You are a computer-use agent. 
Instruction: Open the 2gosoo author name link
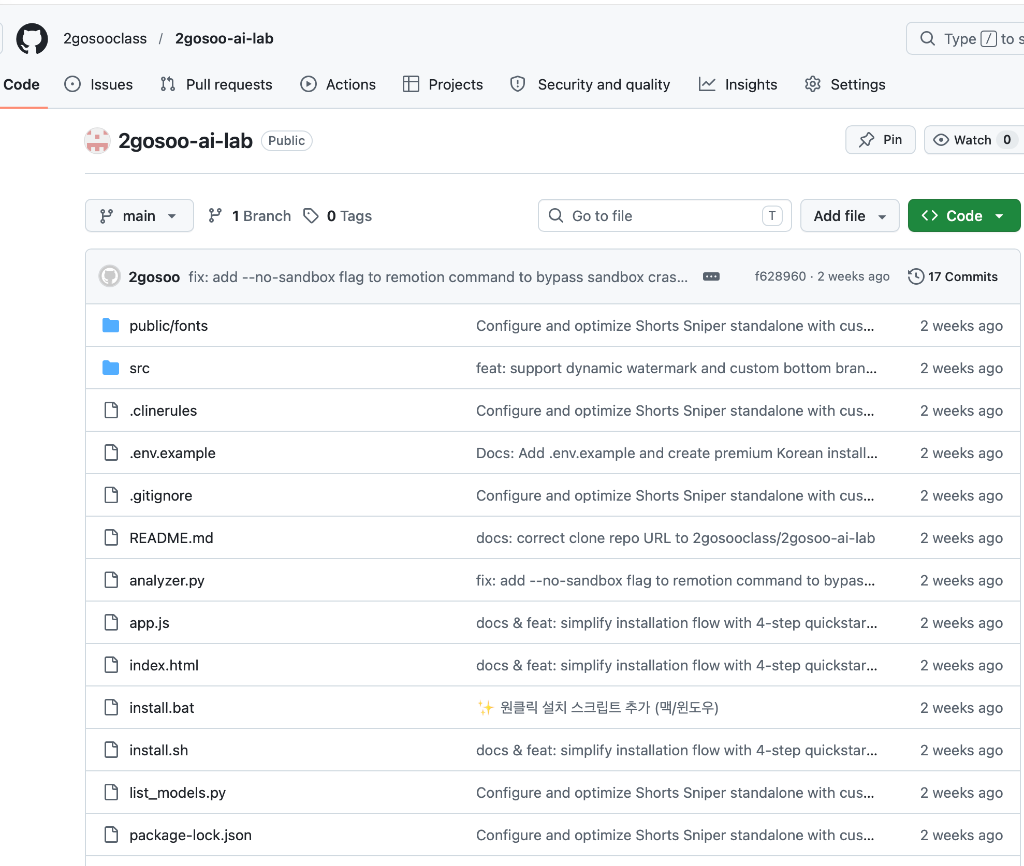coord(154,277)
